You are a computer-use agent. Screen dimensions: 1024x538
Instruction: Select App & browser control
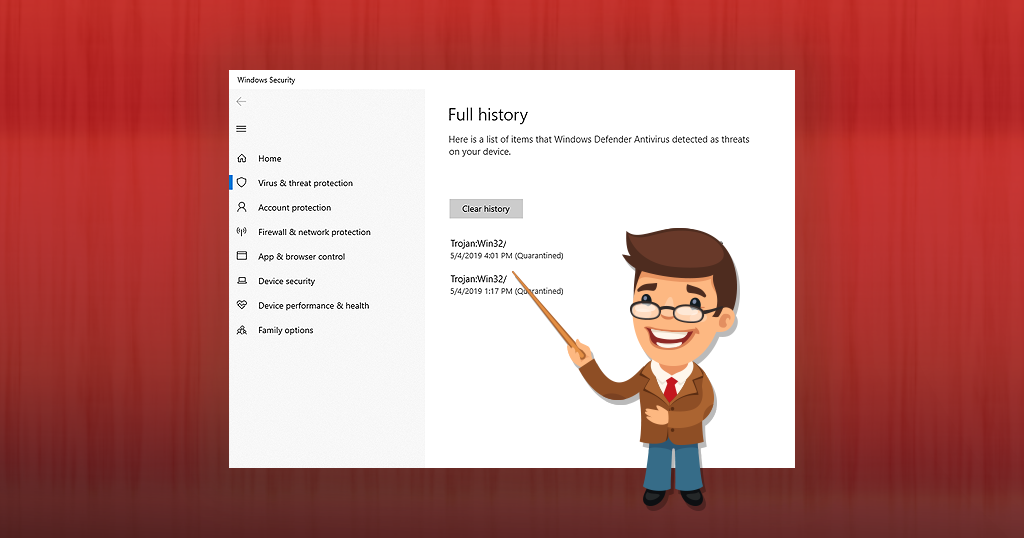301,257
